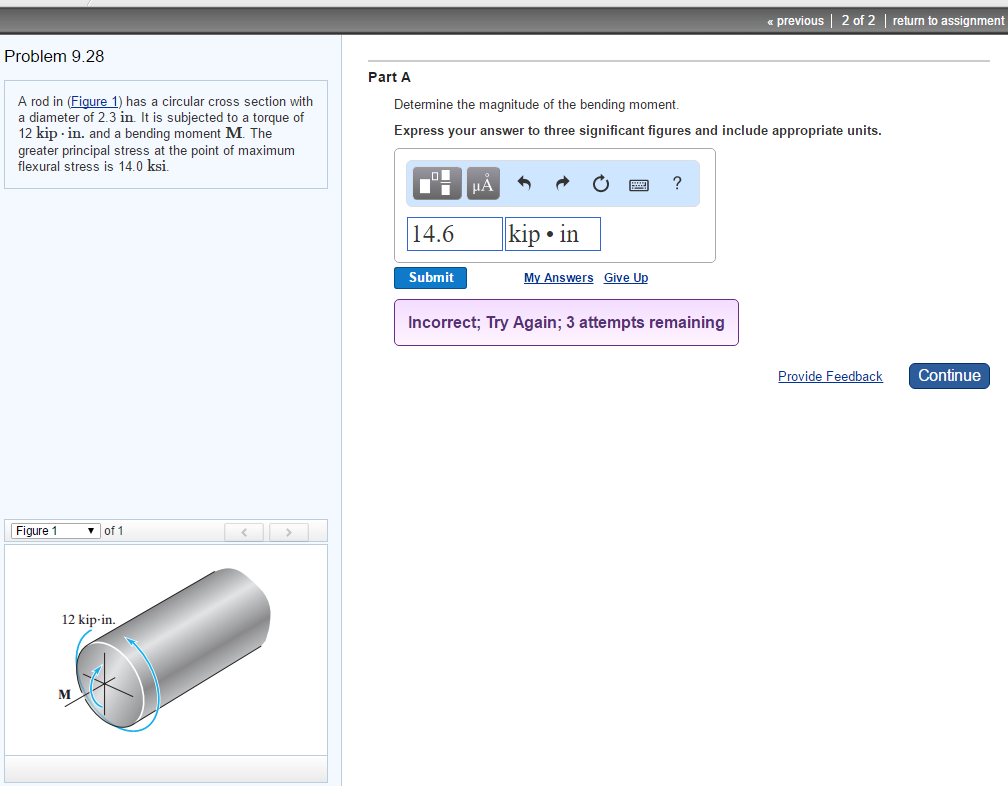Viewport: 1008px width, 786px height.
Task: Show keyboard shortcuts via the keyboard icon
Action: point(639,185)
